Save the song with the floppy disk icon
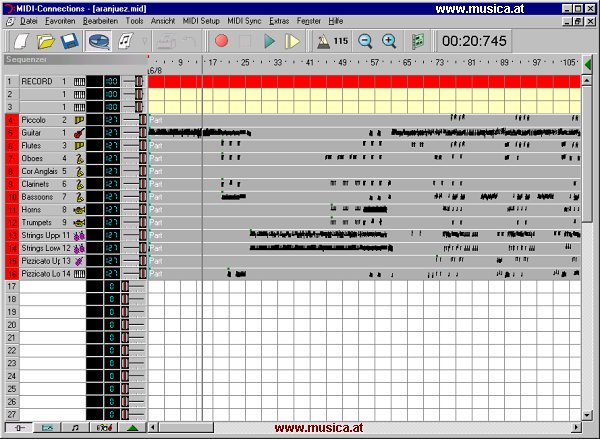Image resolution: width=600 pixels, height=439 pixels. click(70, 41)
